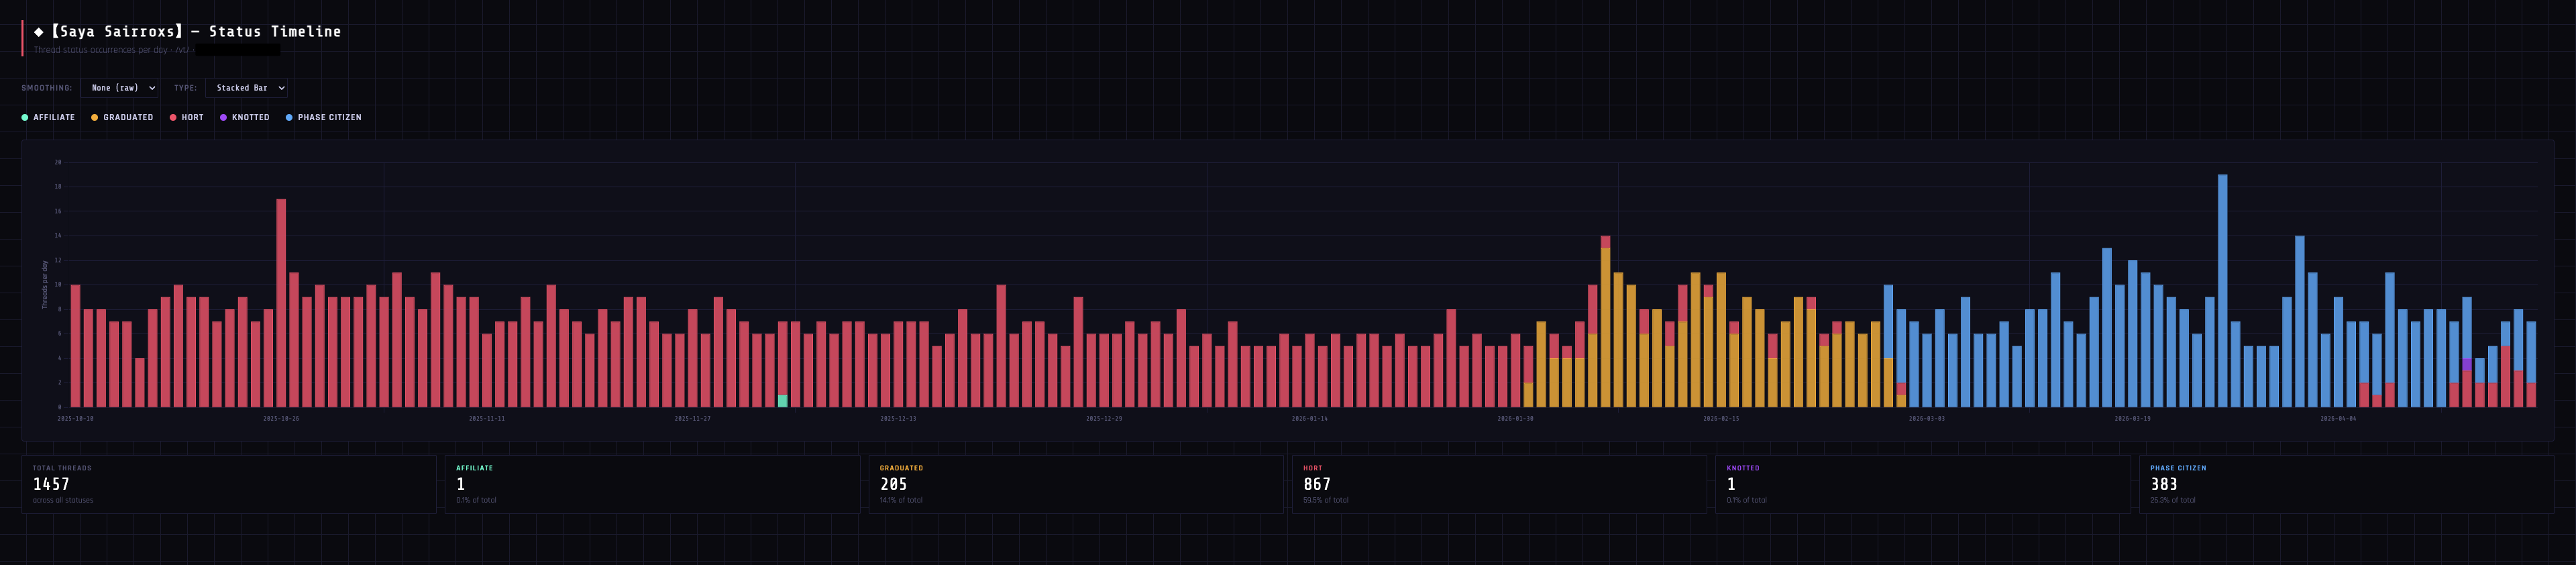Click the orange Graduated legend dot
The width and height of the screenshot is (2576, 565).
point(95,118)
